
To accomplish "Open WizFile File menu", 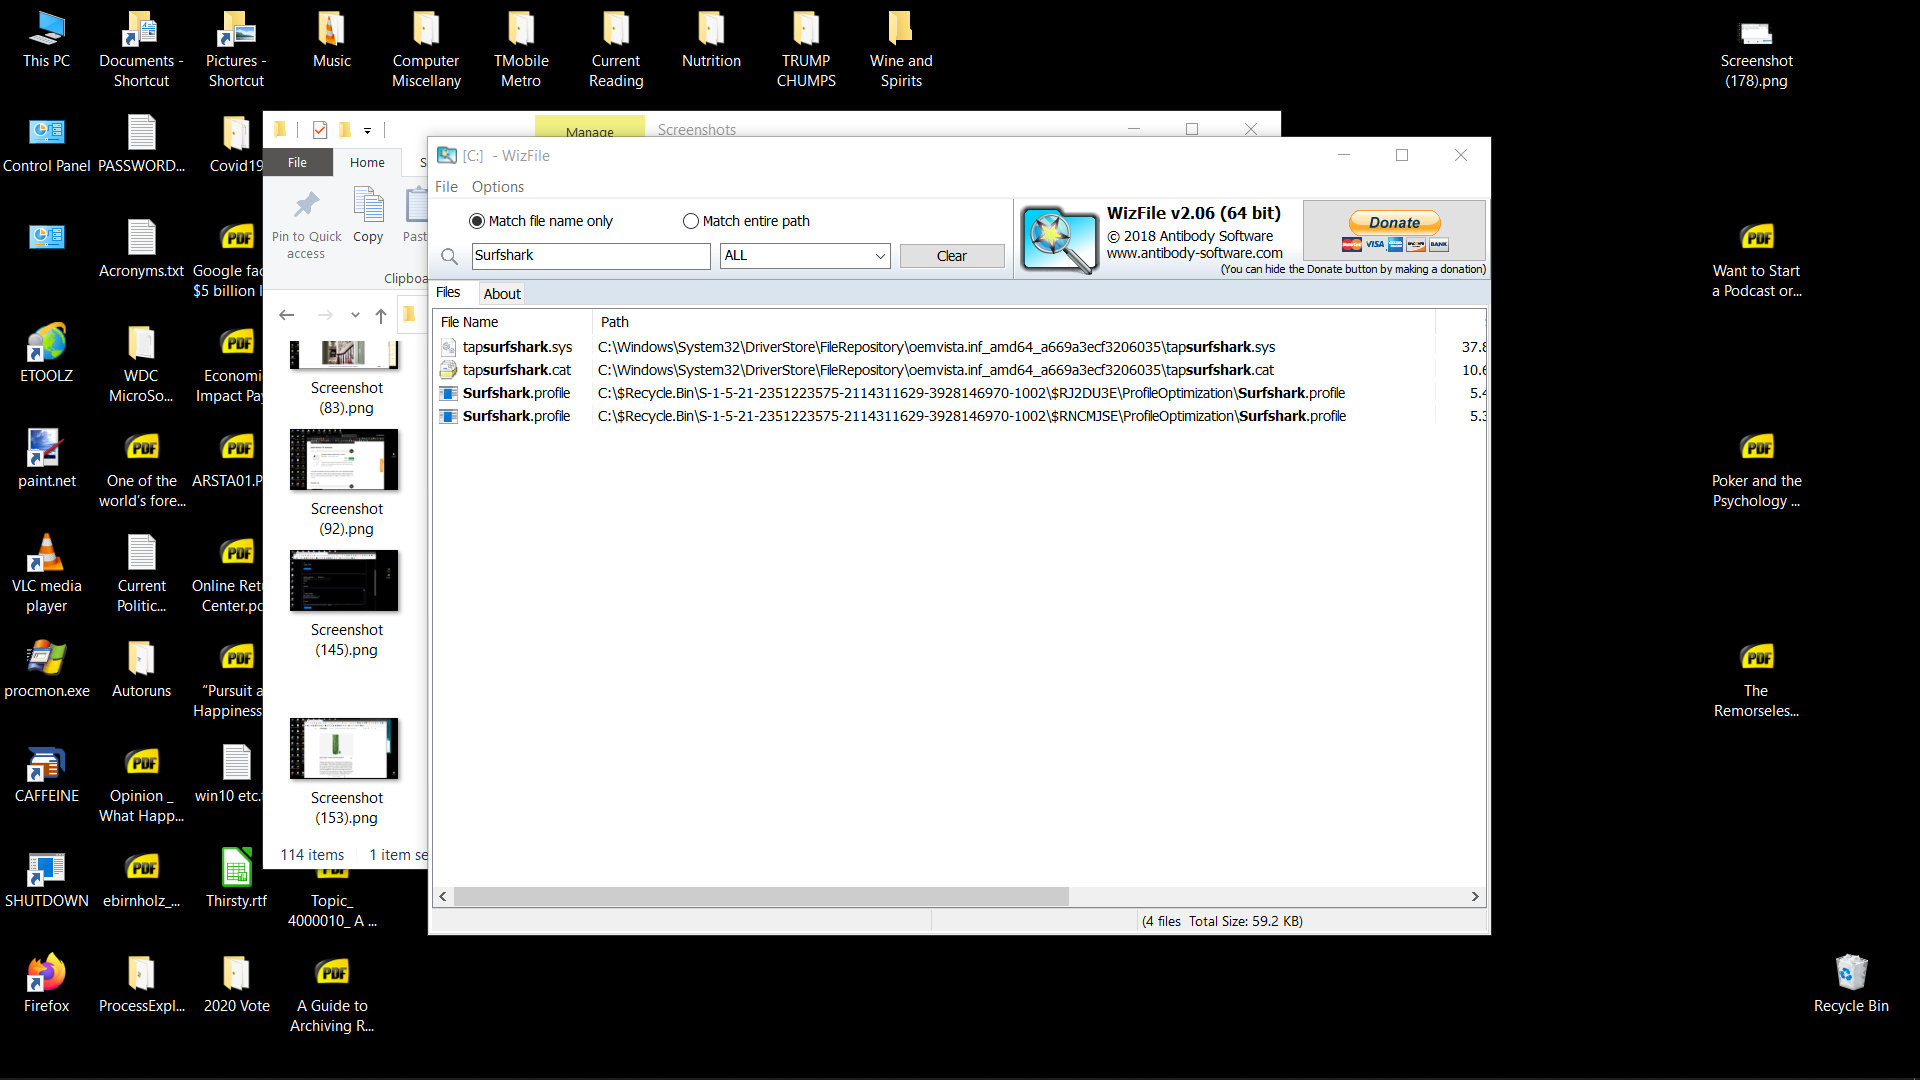I will pyautogui.click(x=446, y=187).
